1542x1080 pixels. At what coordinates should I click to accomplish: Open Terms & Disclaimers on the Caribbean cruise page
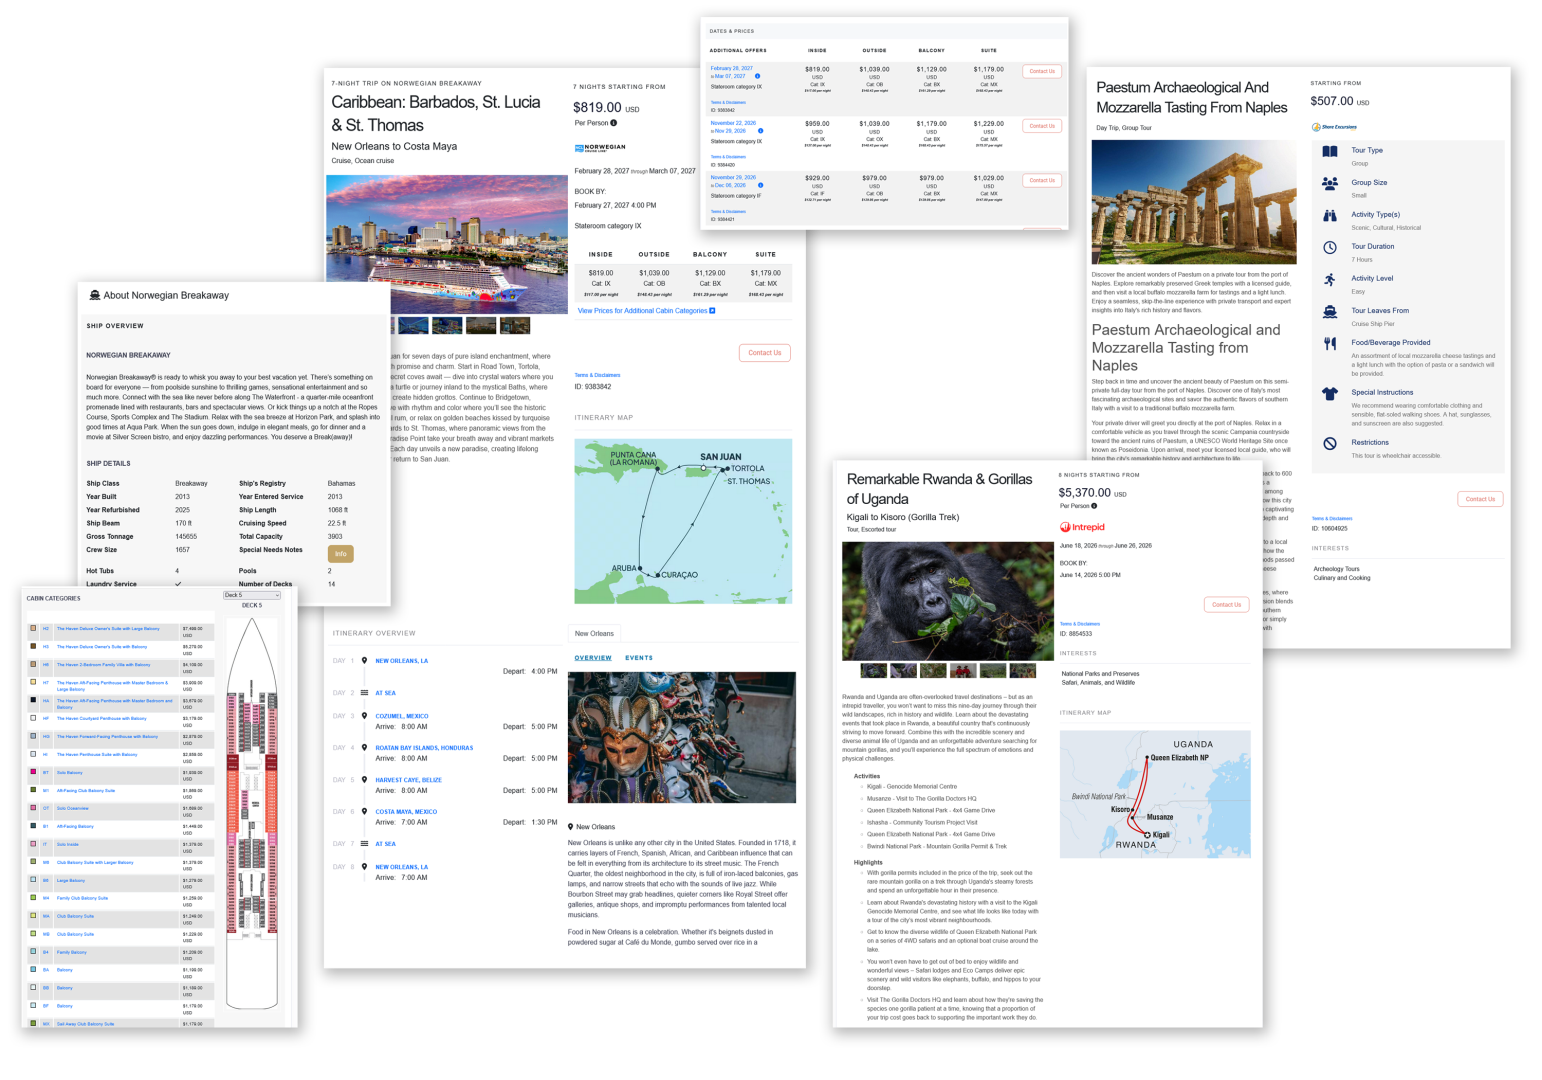(x=597, y=375)
